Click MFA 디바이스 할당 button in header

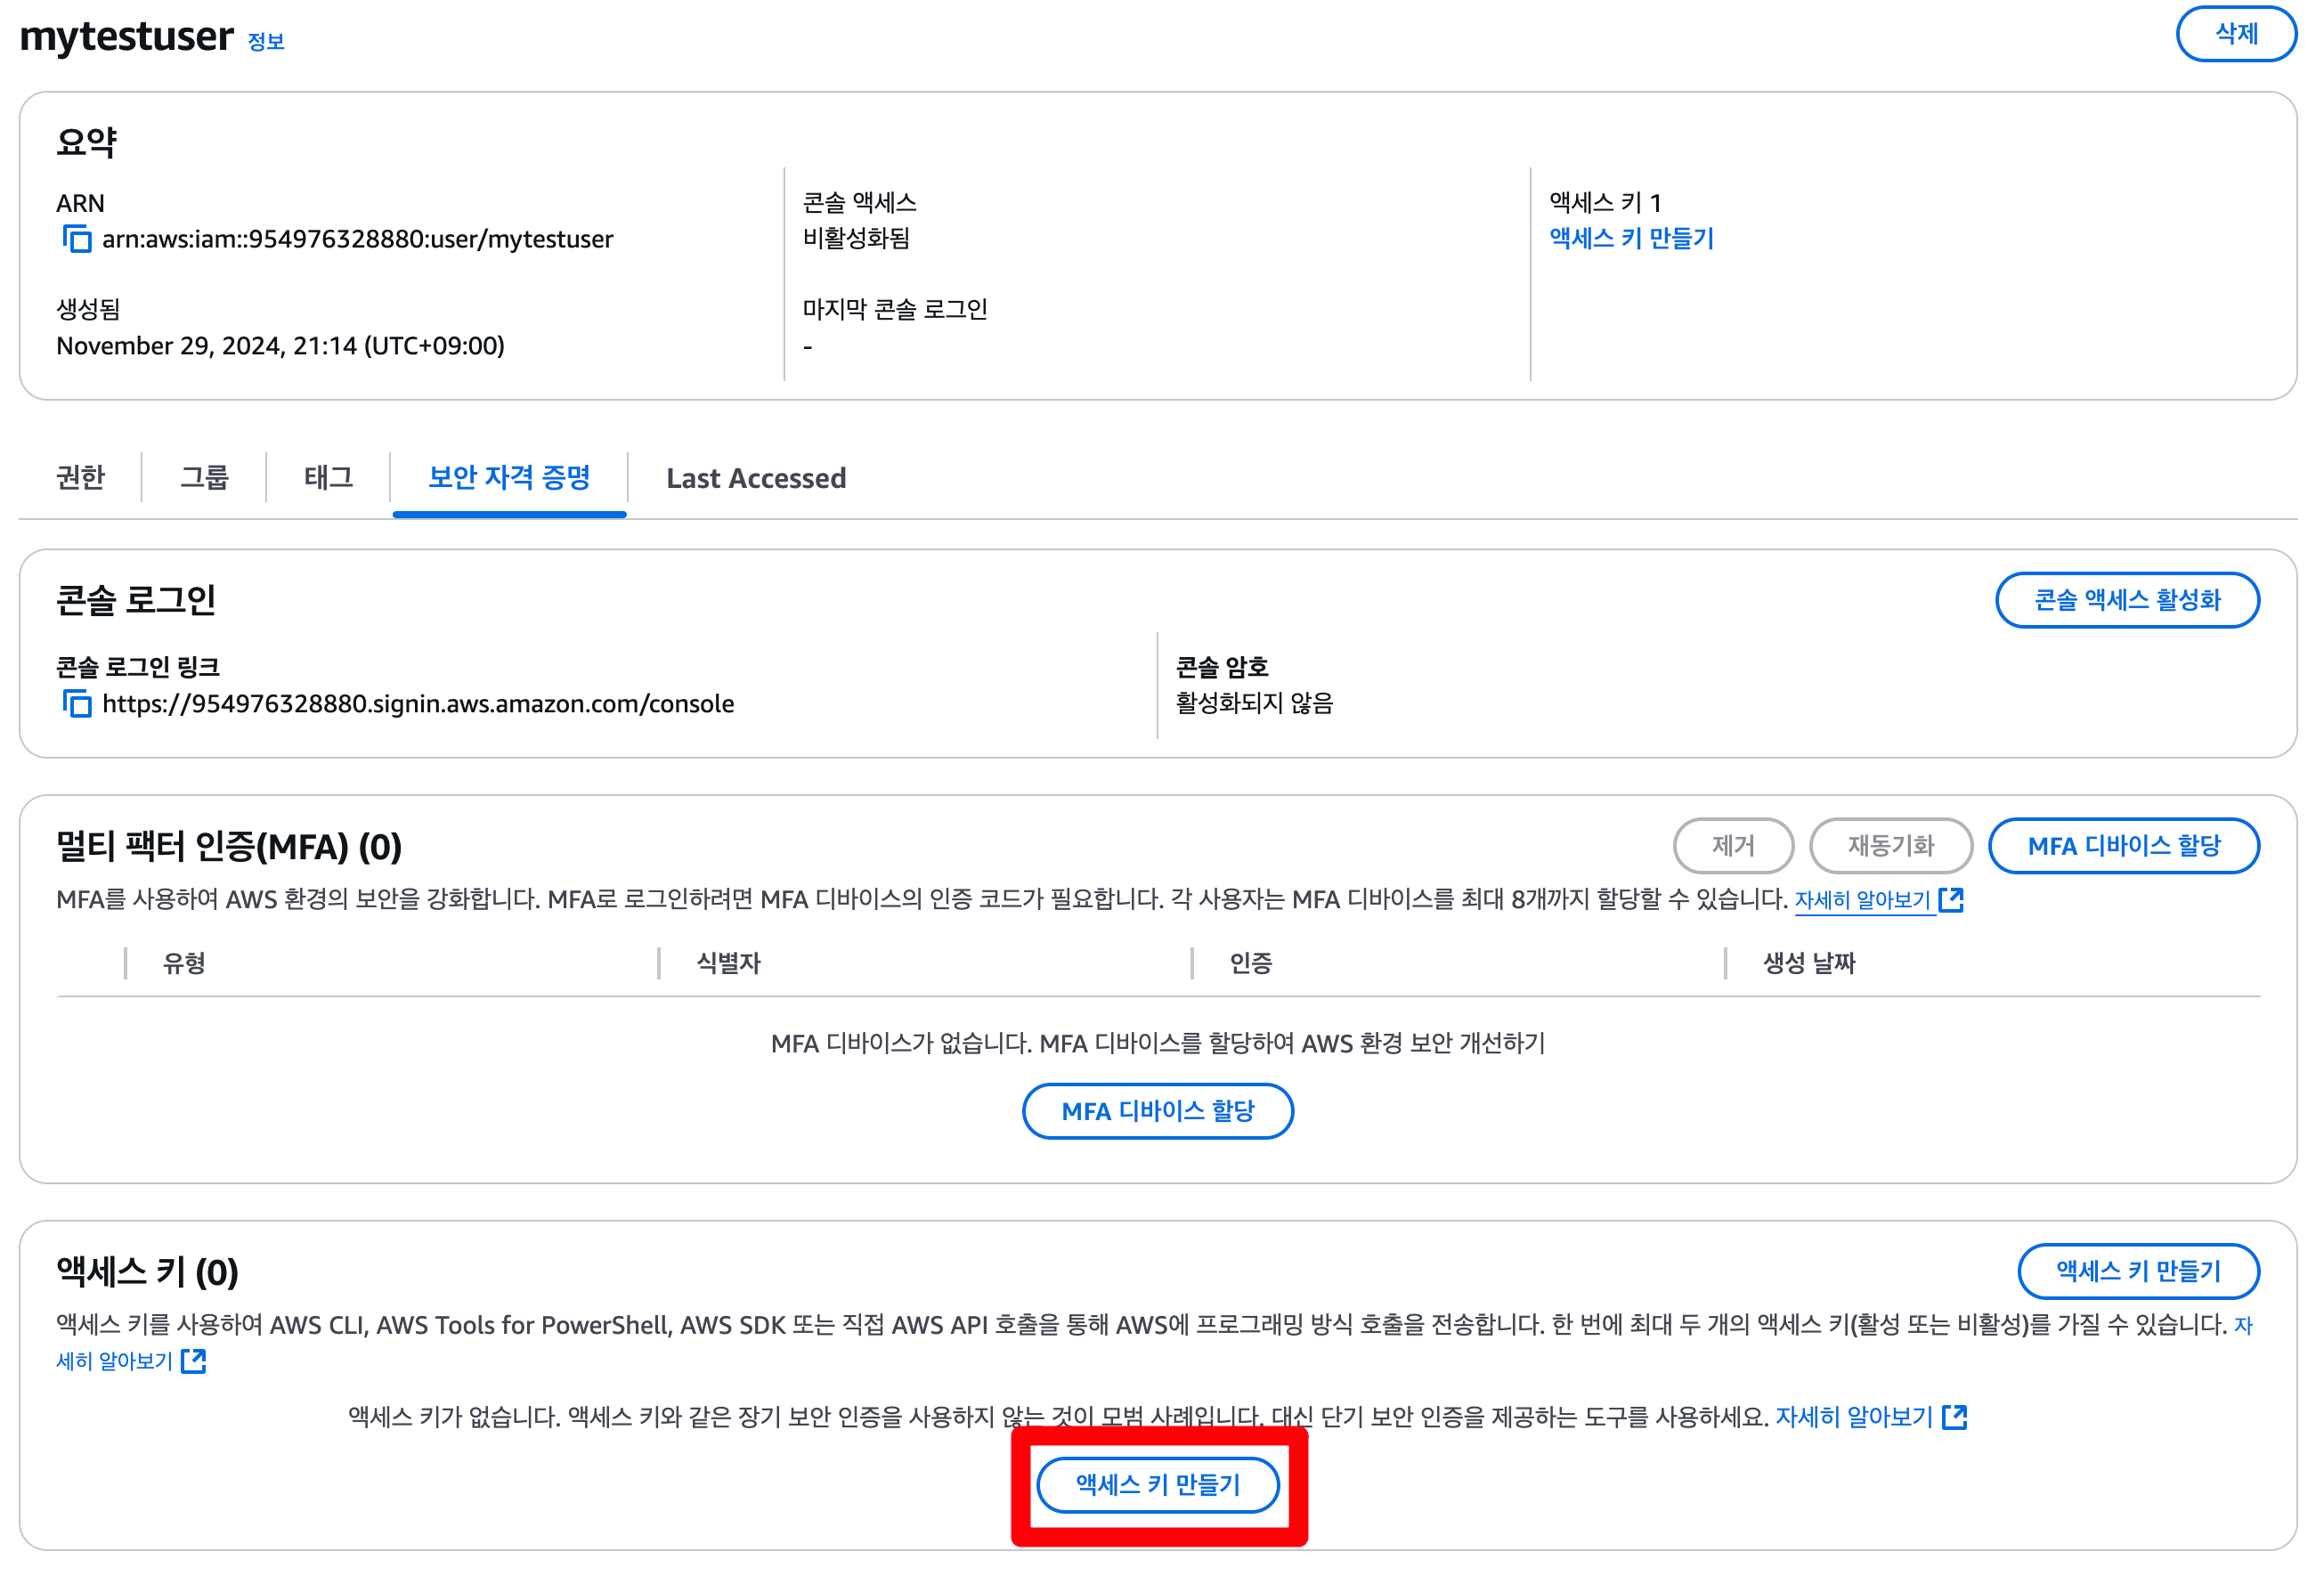(2123, 846)
